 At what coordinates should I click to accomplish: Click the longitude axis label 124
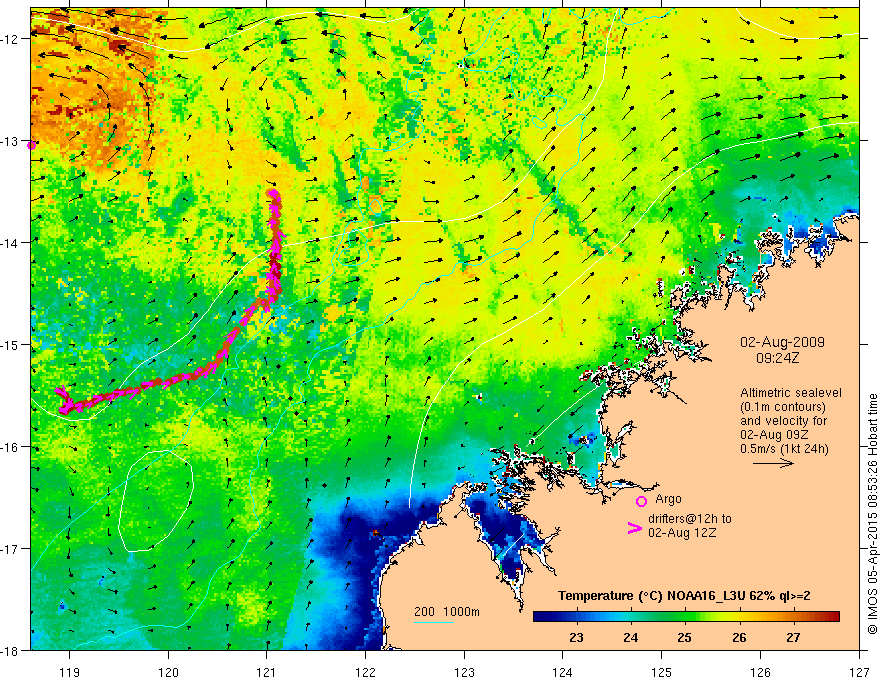pos(563,672)
